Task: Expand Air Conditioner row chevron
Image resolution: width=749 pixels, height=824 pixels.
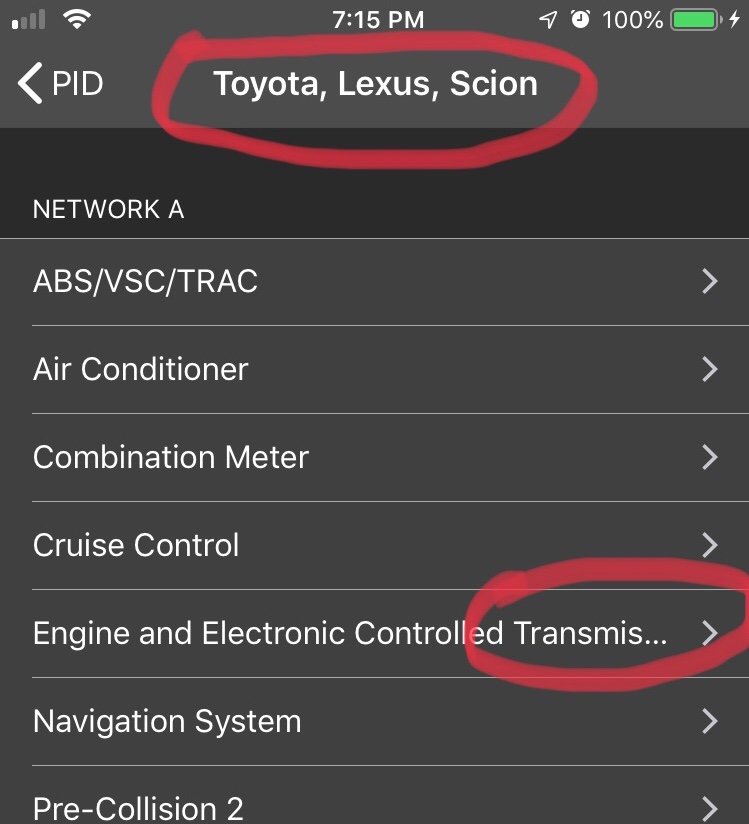Action: pos(710,369)
